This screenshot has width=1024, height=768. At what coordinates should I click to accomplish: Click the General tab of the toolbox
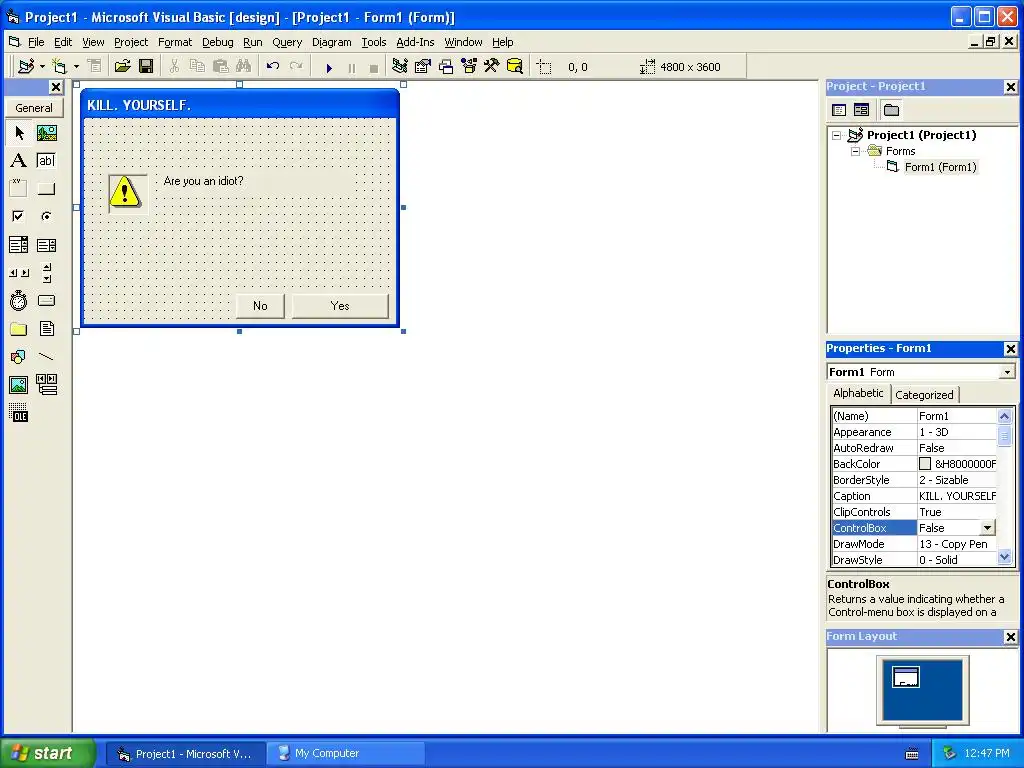pos(34,108)
